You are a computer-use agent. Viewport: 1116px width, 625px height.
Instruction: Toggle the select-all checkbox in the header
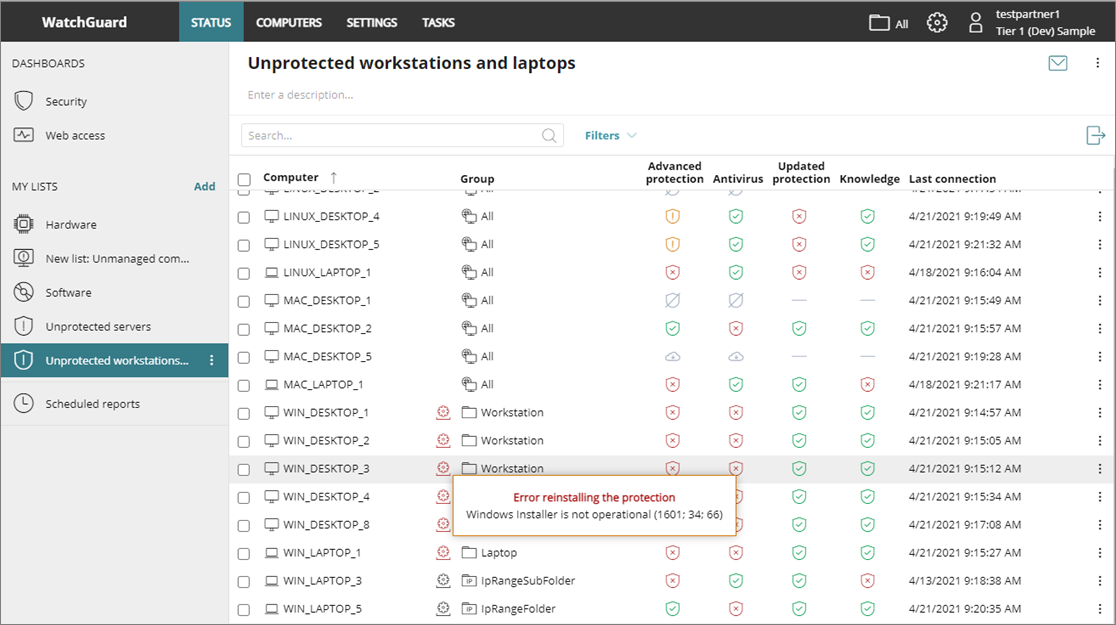(x=244, y=178)
